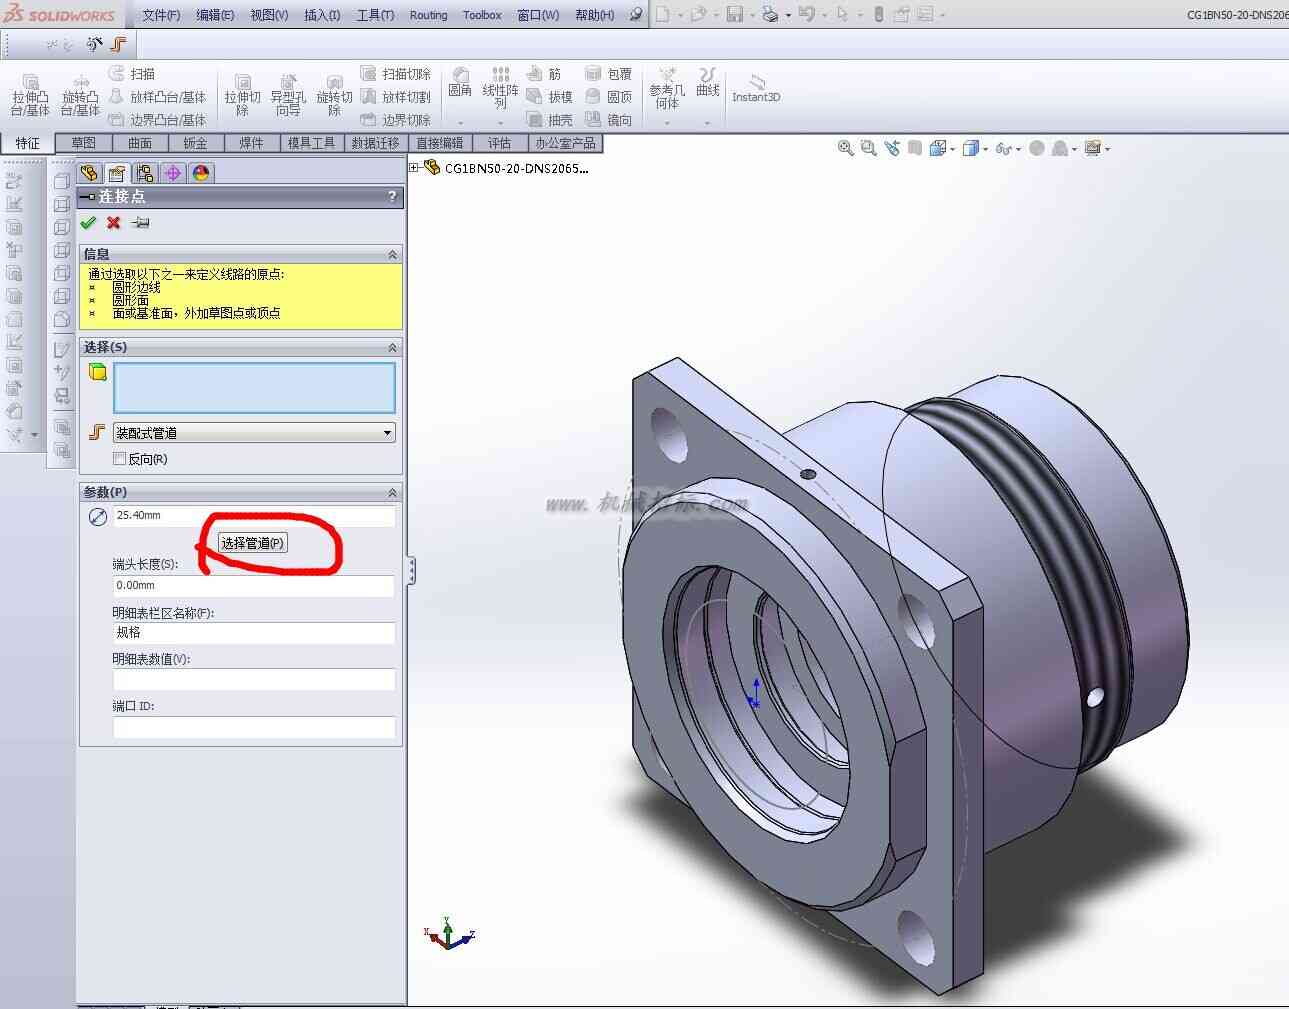Open 工具(T) tools menu
Image resolution: width=1289 pixels, height=1009 pixels.
[x=375, y=15]
